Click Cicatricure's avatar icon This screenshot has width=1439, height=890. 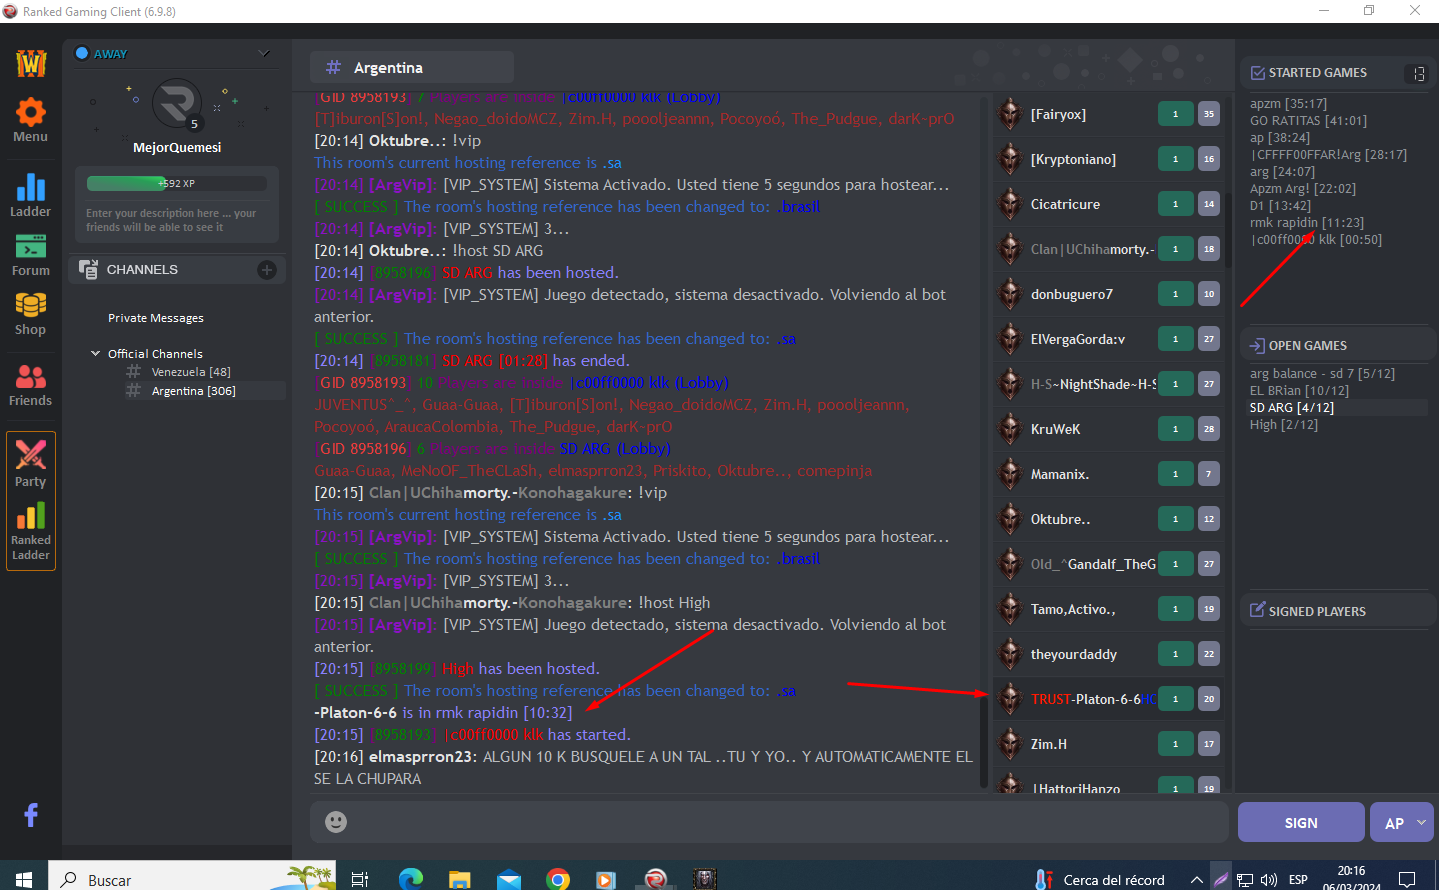[1010, 204]
